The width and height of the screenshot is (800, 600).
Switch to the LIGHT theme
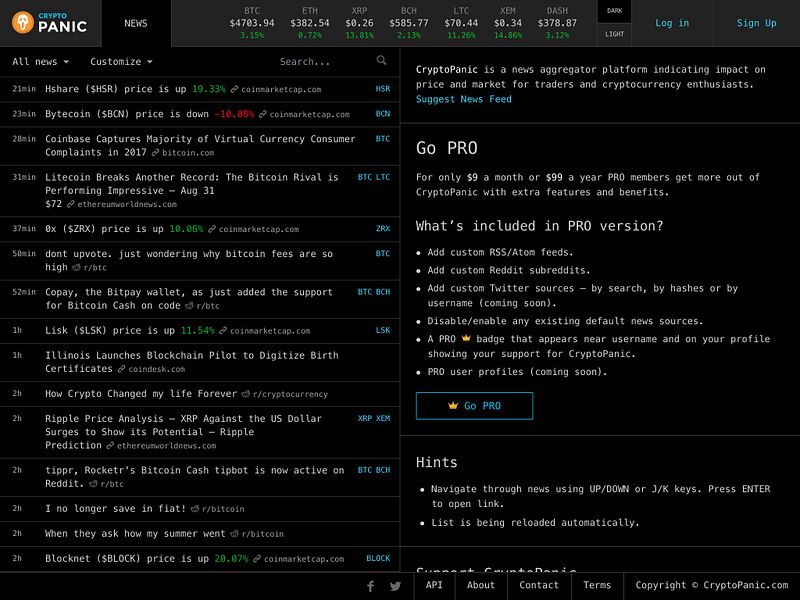pos(614,34)
